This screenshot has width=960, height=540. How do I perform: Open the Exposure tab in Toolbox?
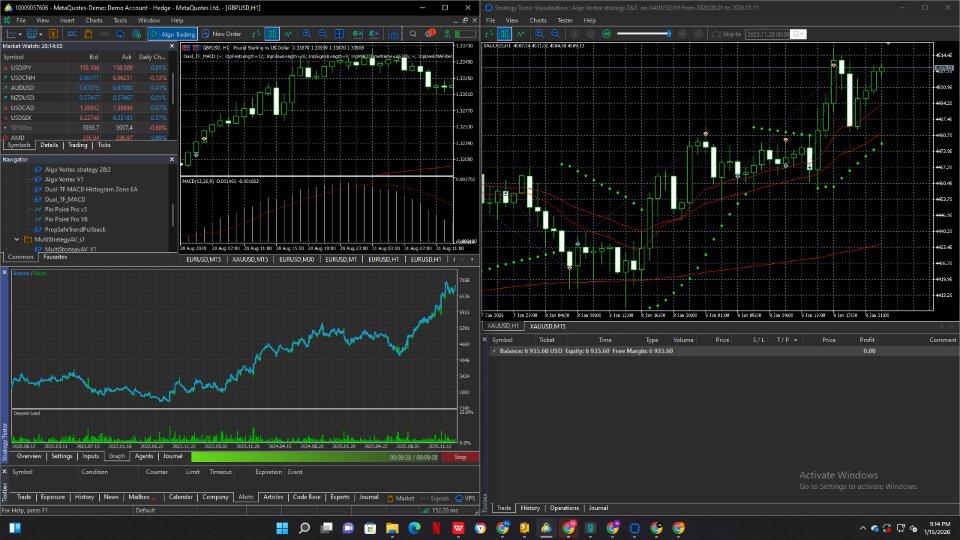53,497
